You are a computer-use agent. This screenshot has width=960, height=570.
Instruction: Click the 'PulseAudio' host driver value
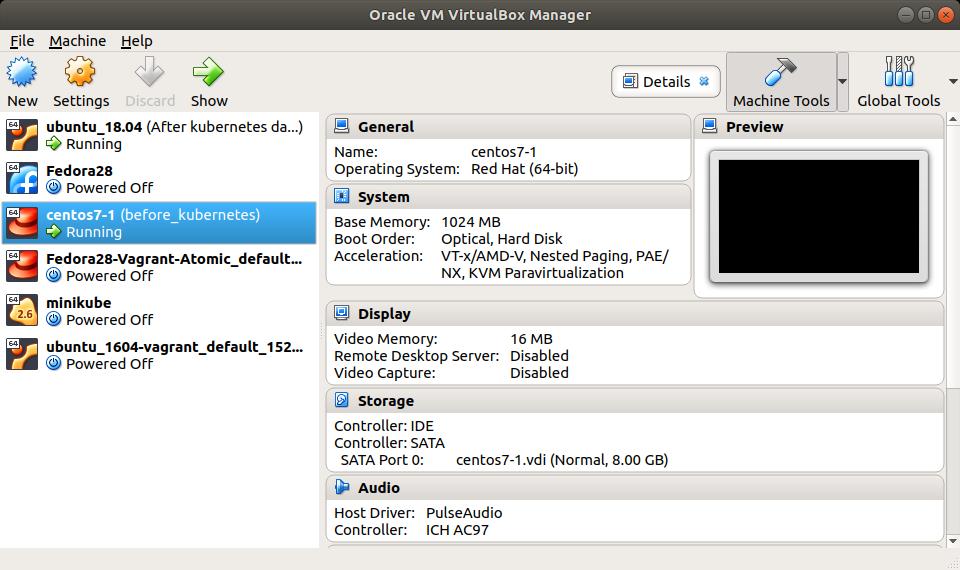pos(464,512)
